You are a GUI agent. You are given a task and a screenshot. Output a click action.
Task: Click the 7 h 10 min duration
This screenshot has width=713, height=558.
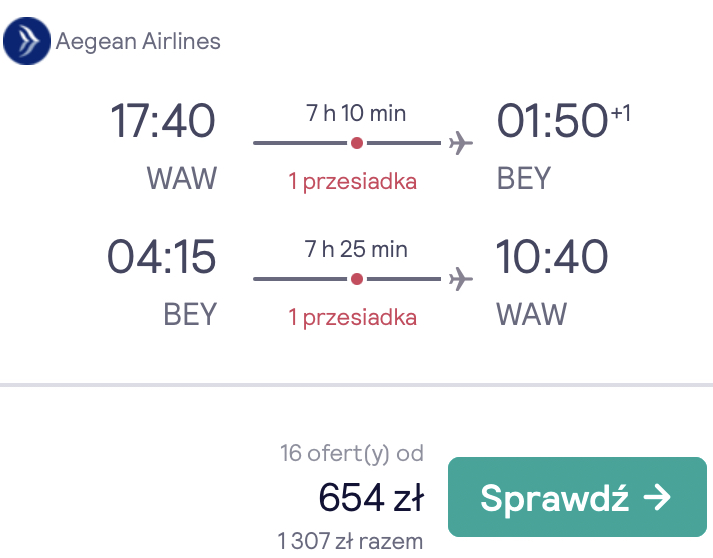(356, 113)
